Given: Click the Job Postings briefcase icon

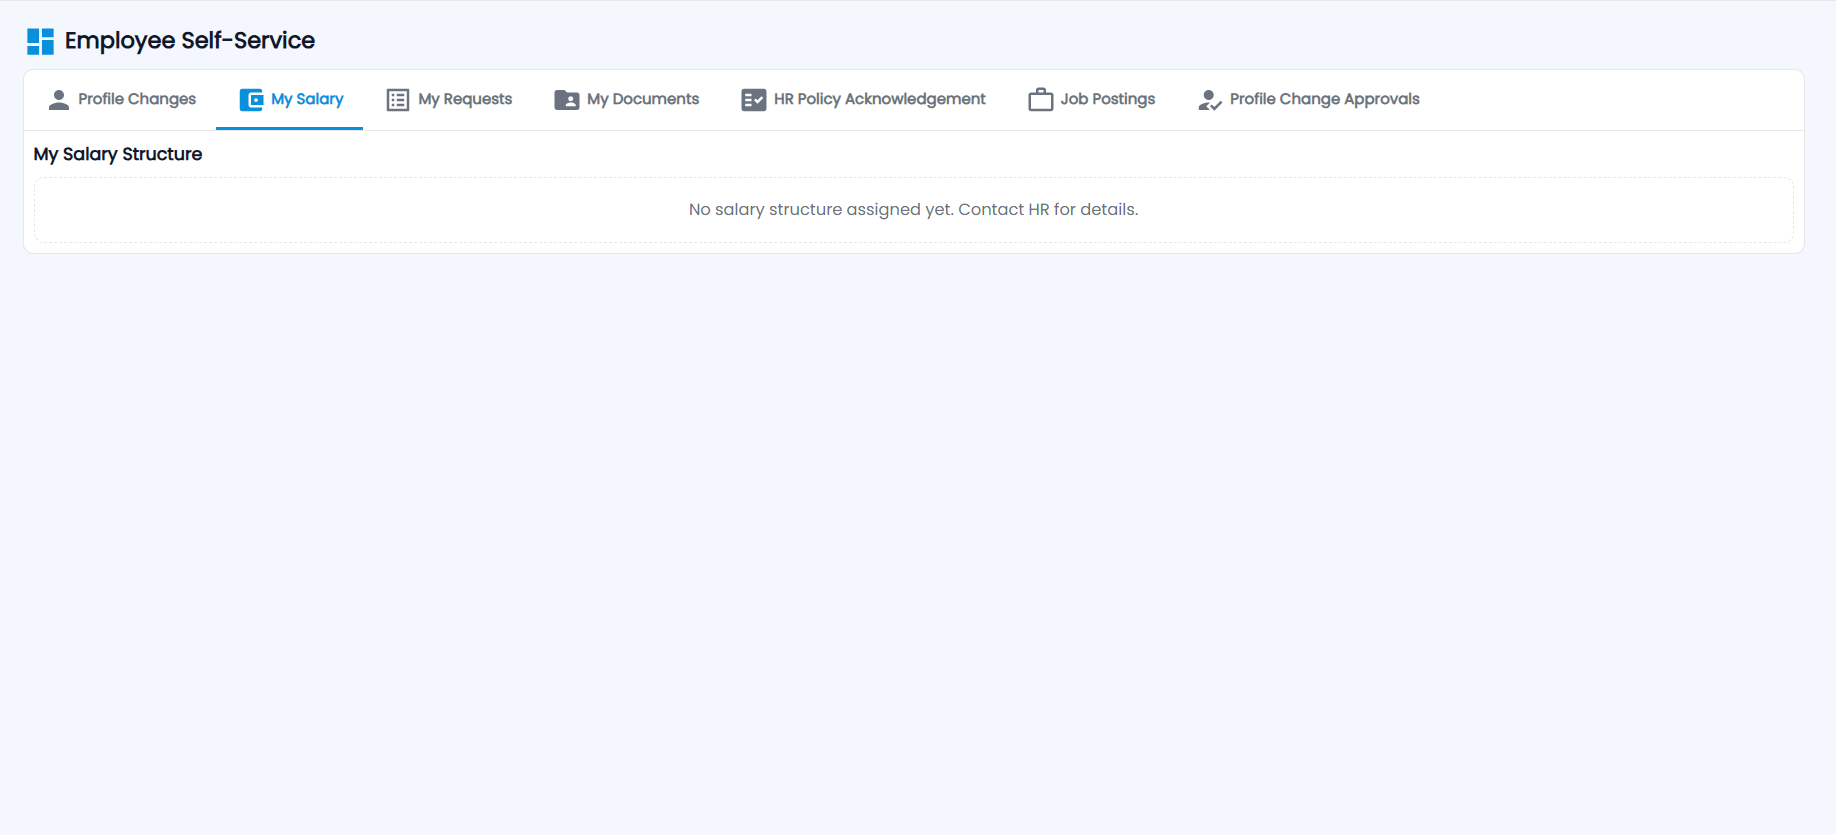Looking at the screenshot, I should [x=1041, y=100].
